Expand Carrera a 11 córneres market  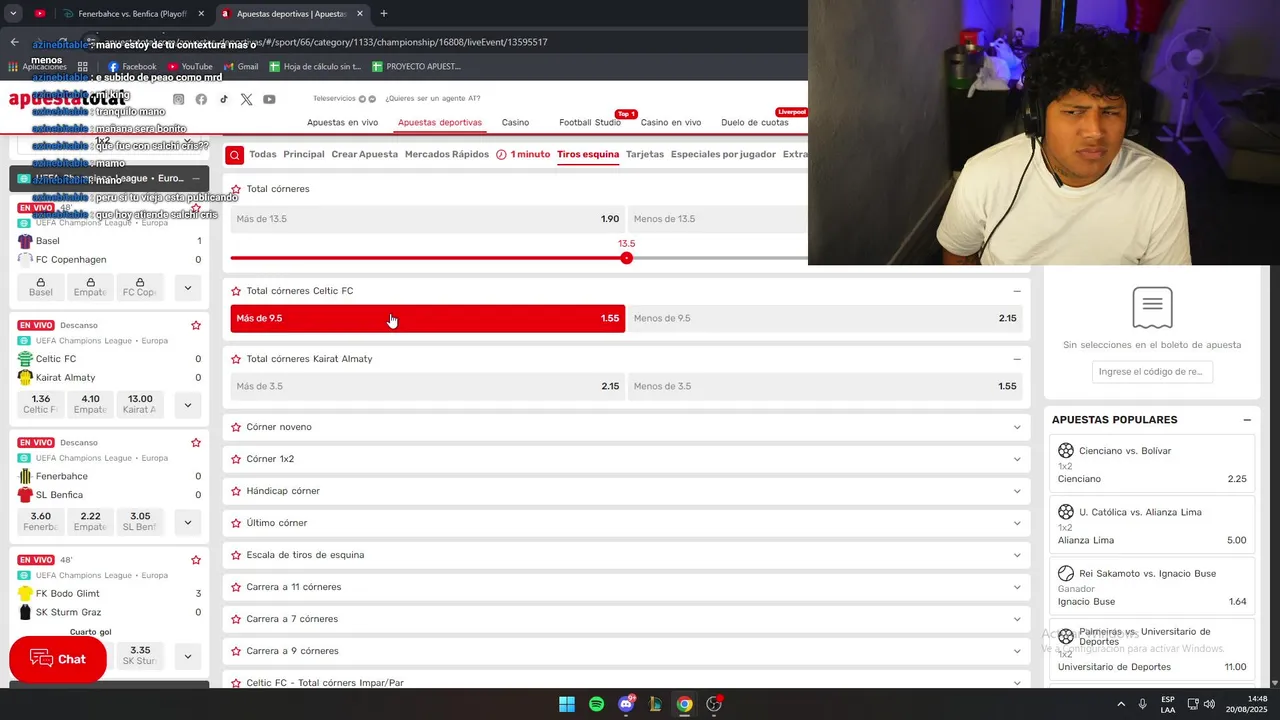pos(1017,587)
